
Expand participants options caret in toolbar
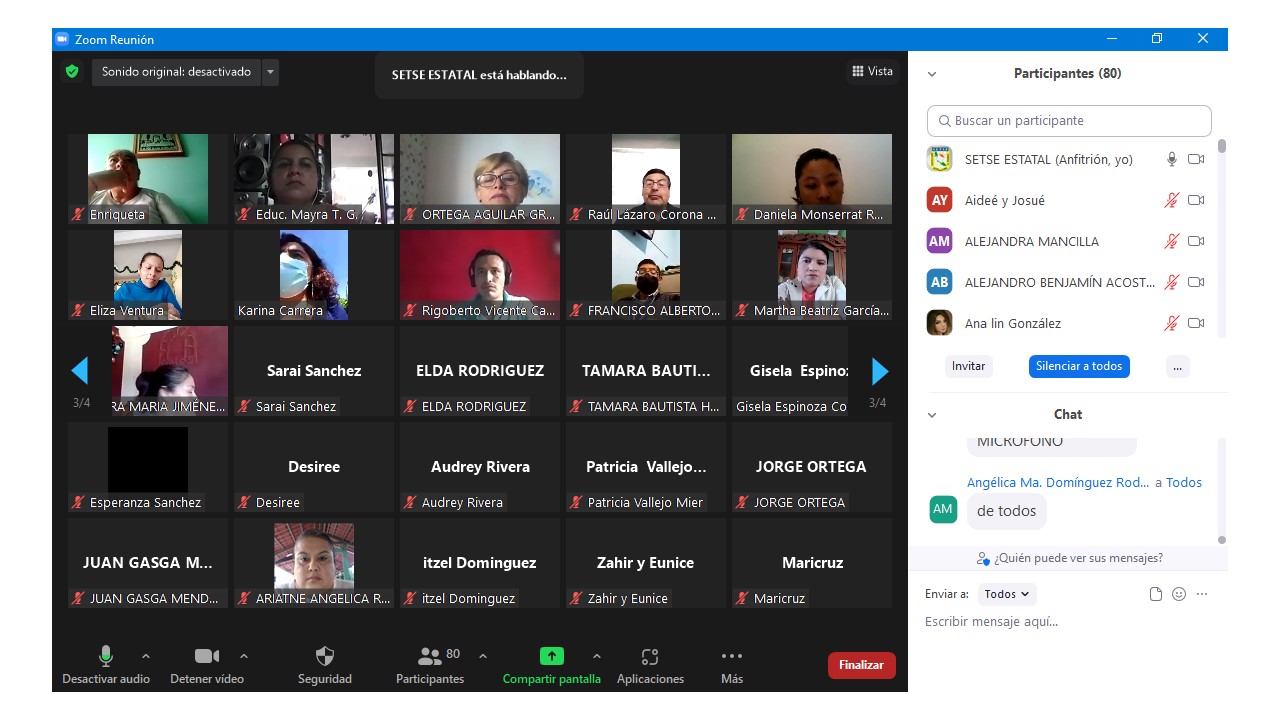pyautogui.click(x=483, y=657)
